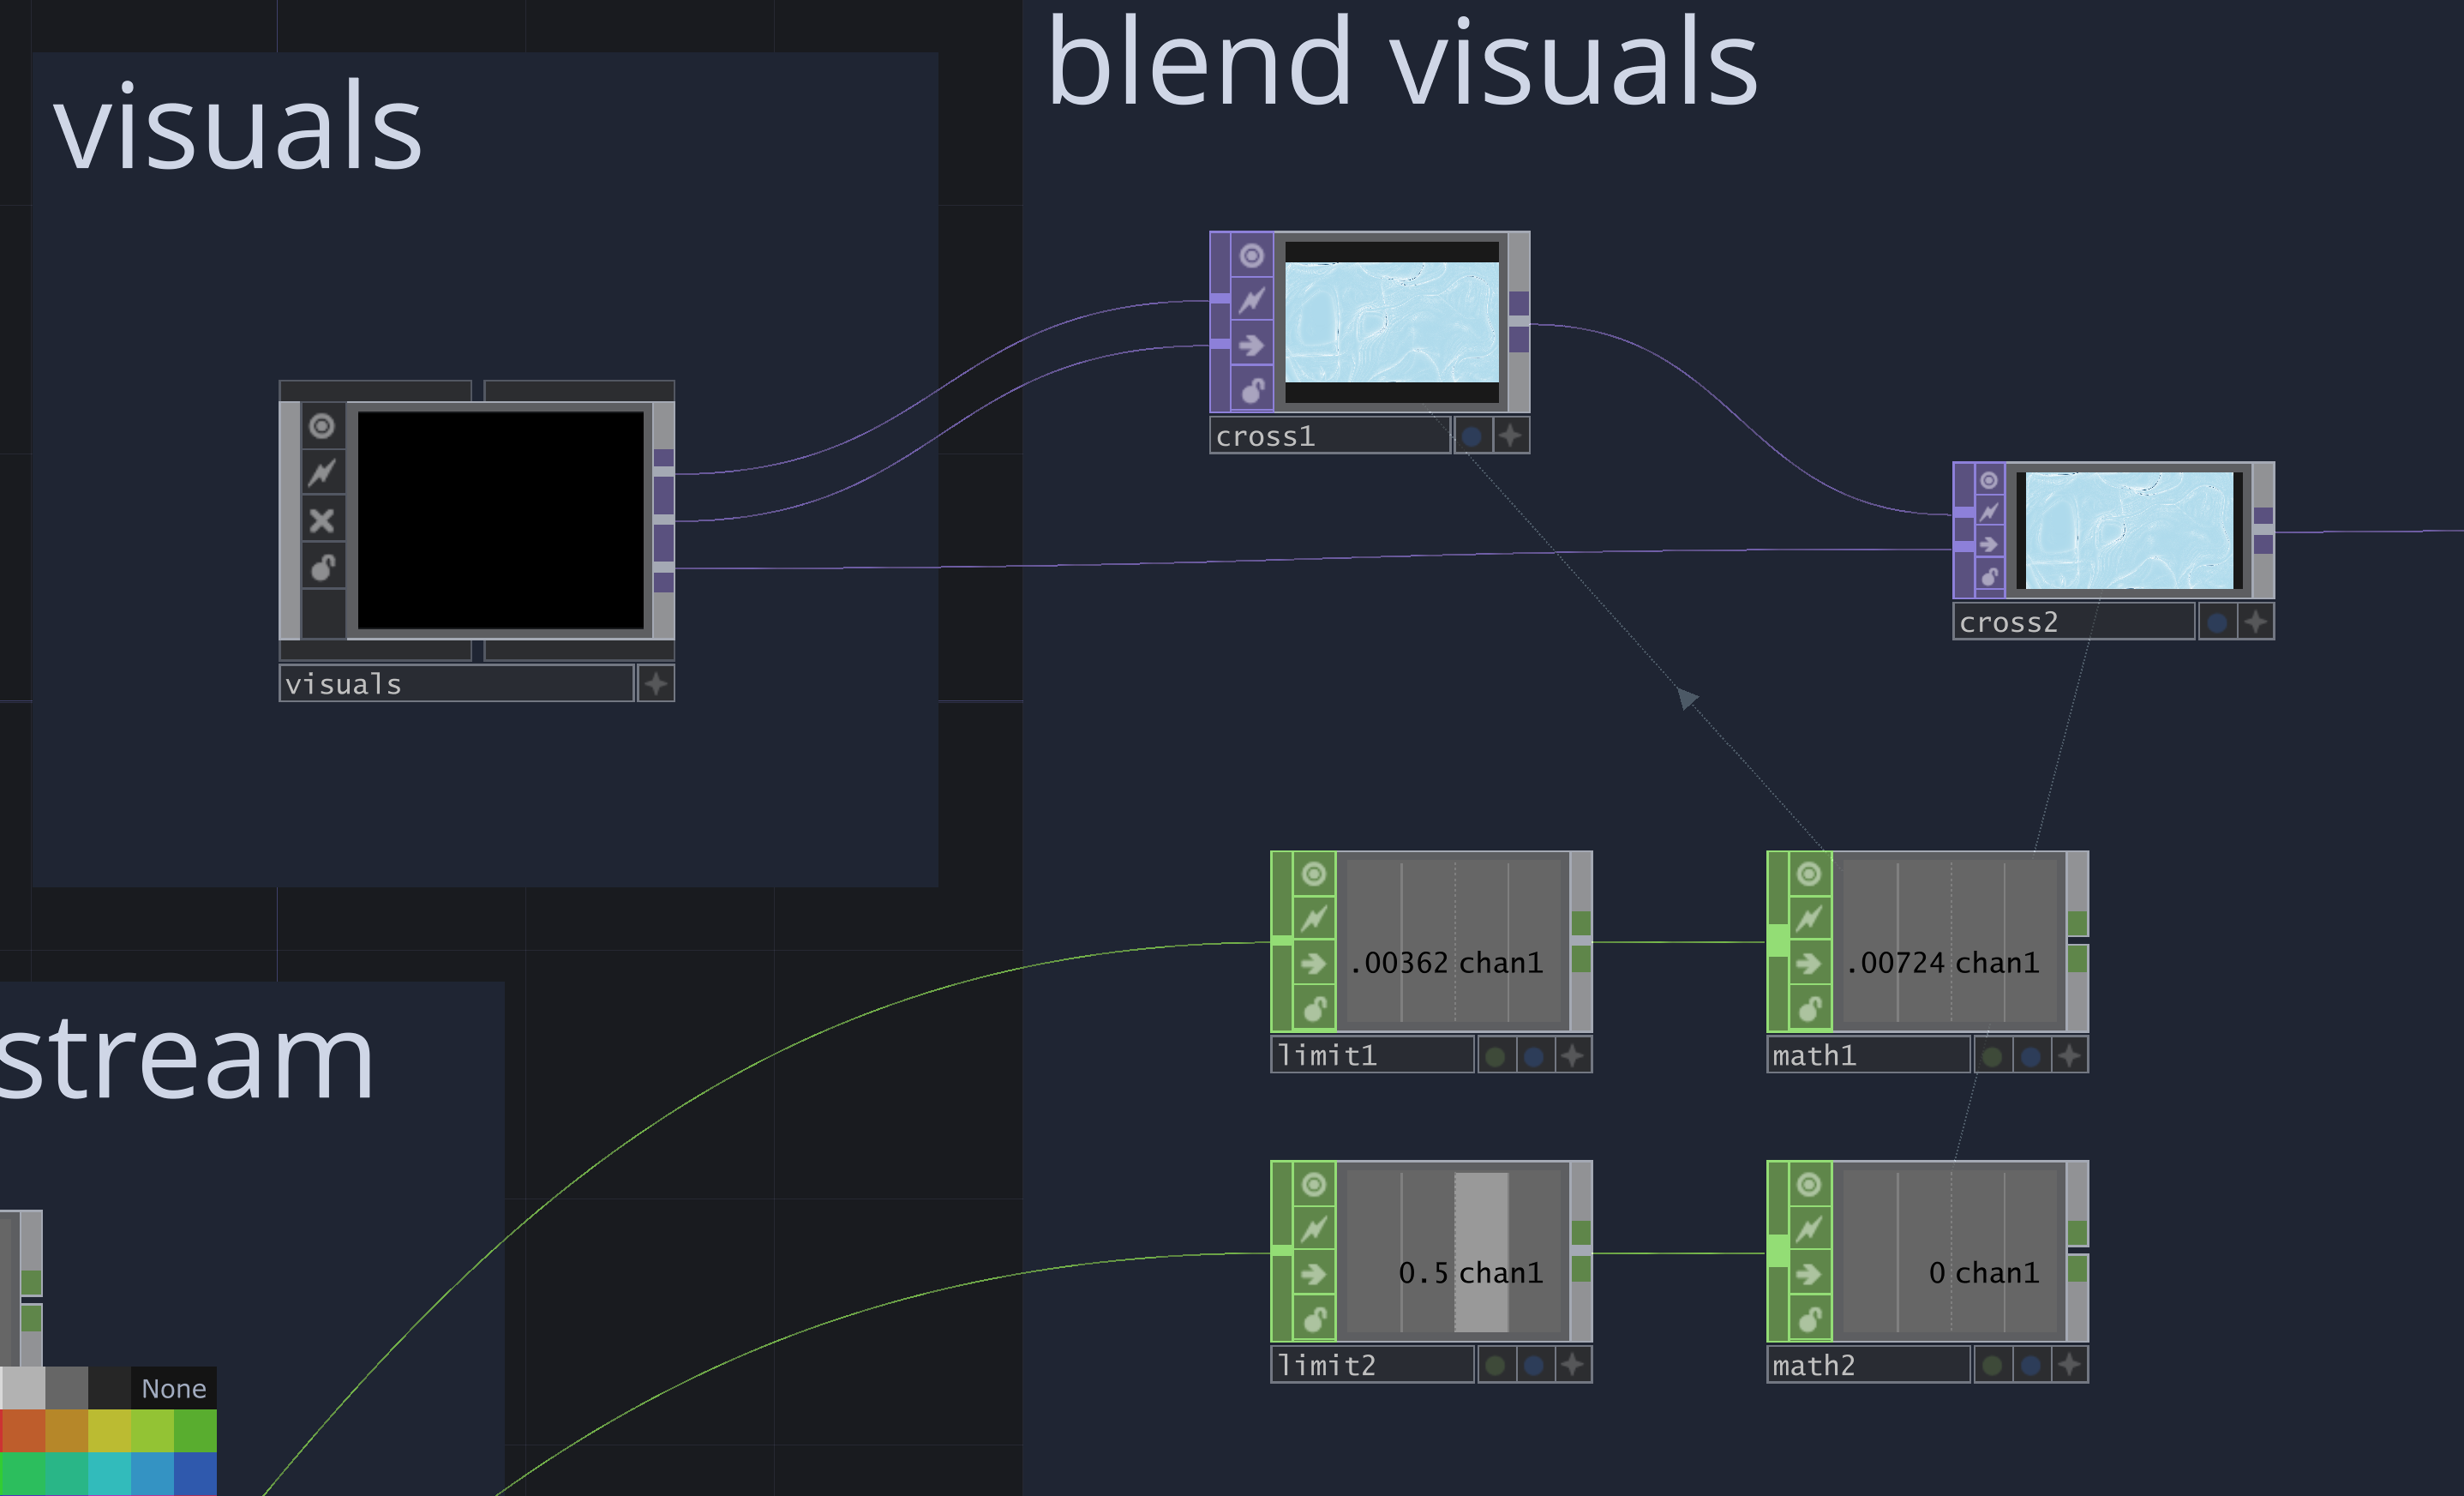
Task: Toggle viewer flag on math1 node
Action: tap(1810, 874)
